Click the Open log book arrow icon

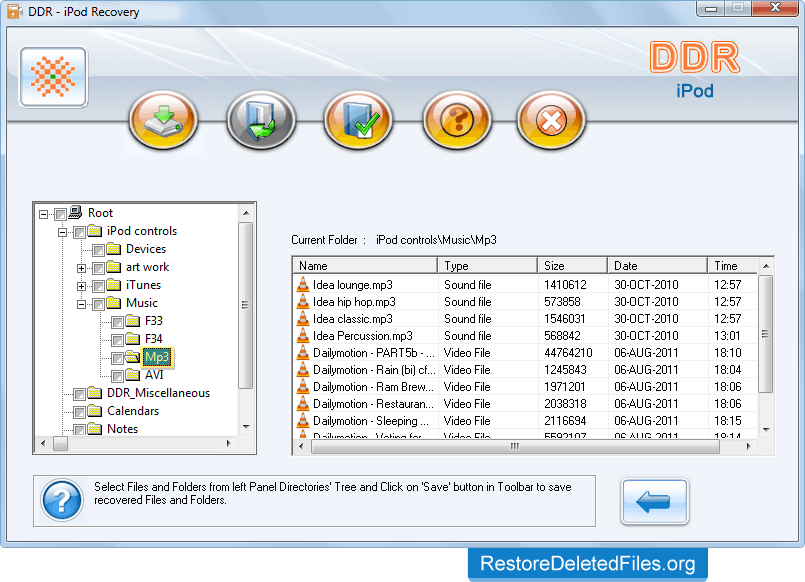[x=261, y=121]
